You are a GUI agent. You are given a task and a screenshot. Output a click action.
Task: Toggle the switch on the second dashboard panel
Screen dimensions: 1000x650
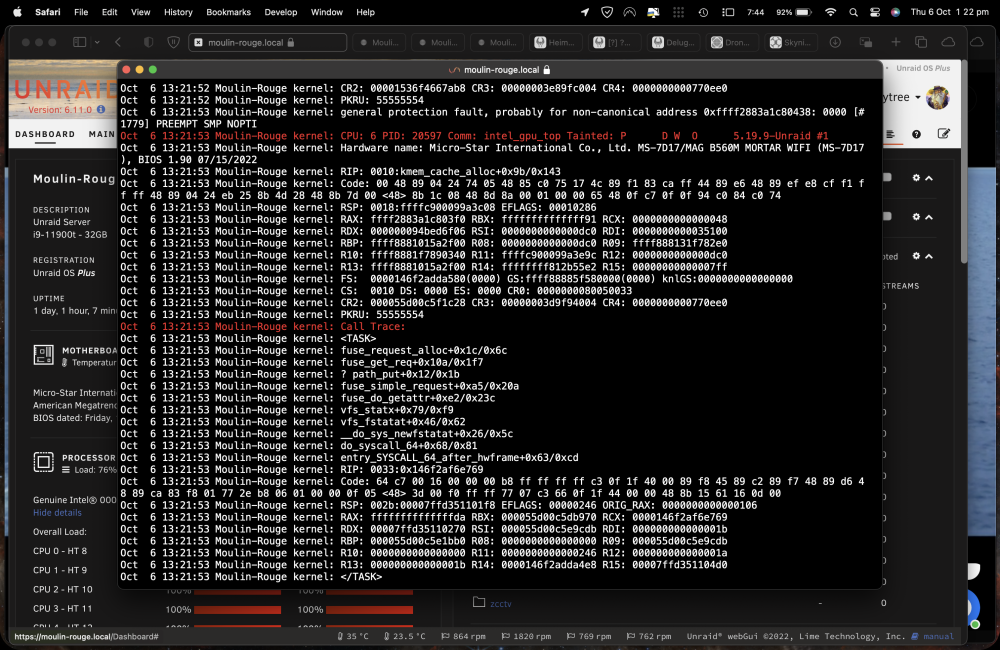[x=886, y=216]
